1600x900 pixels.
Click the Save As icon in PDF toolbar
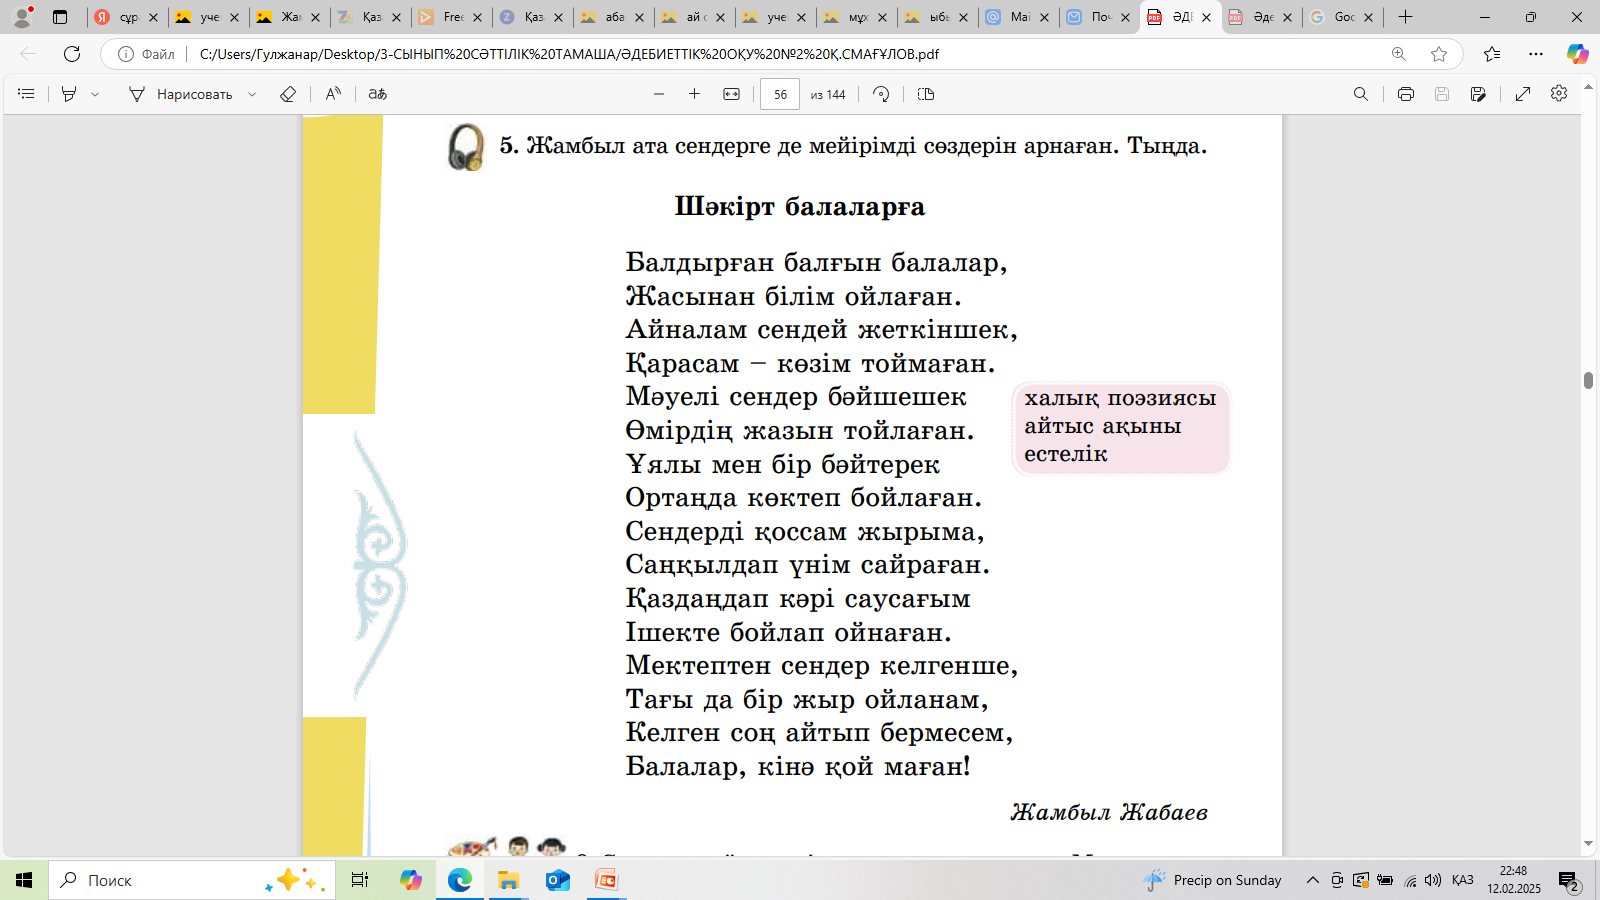point(1478,94)
